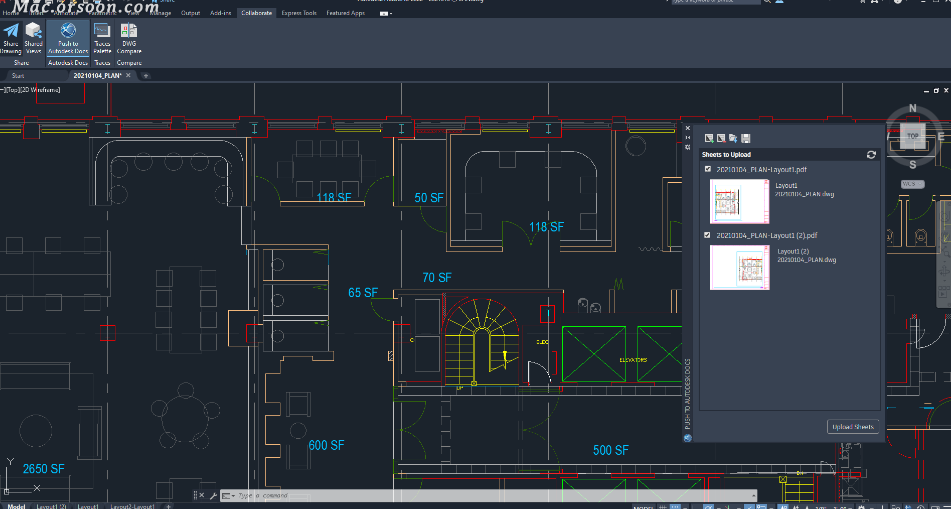This screenshot has height=509, width=951.
Task: Select the 2650 SF area label
Action: 44,469
